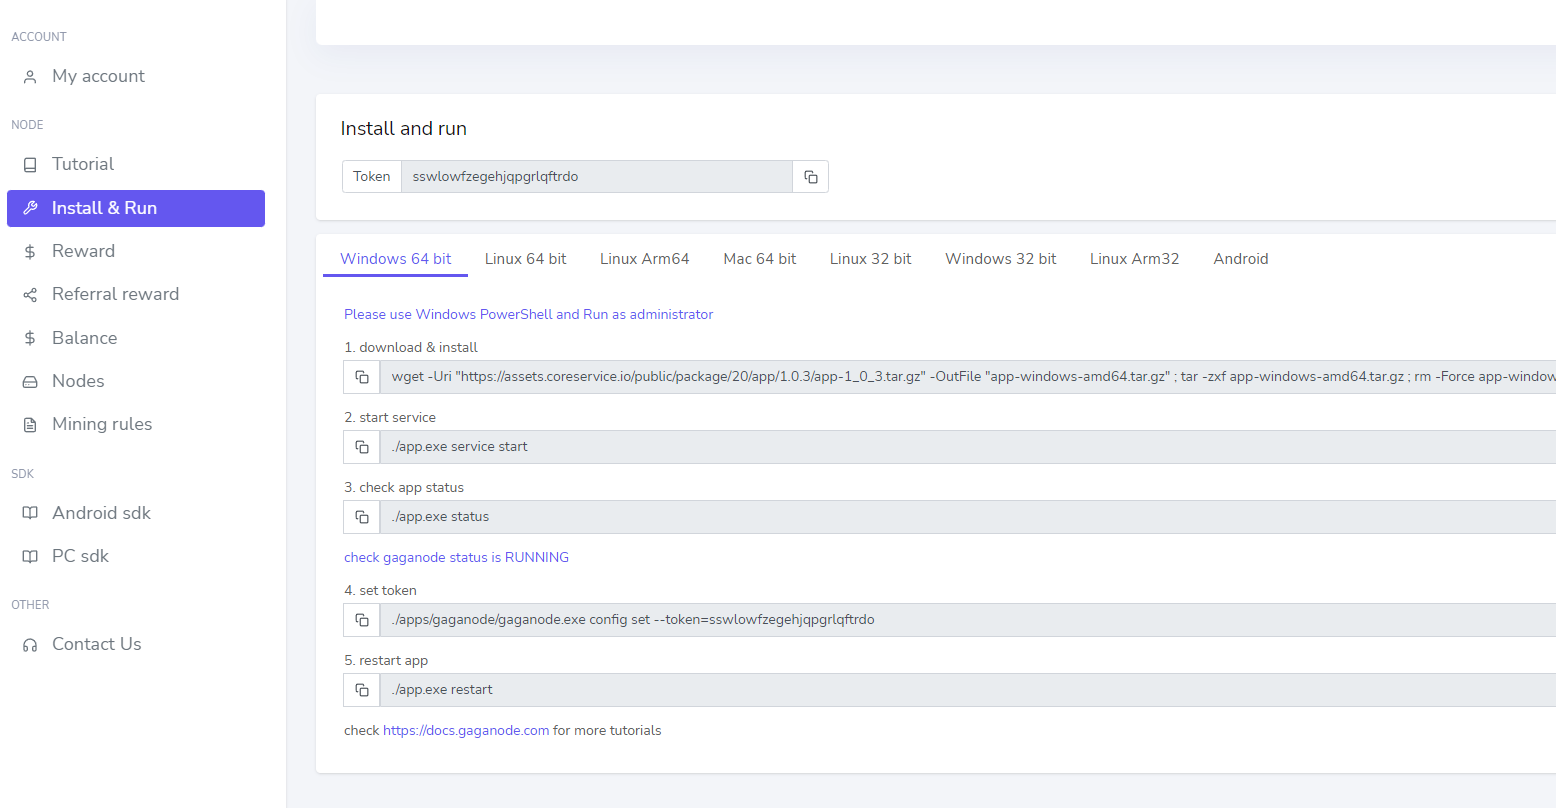Click the wget download command field
This screenshot has width=1556, height=808.
click(x=968, y=377)
